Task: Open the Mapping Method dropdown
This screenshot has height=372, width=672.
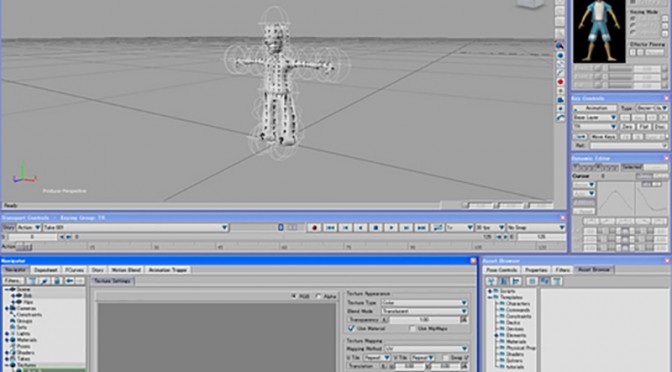Action: click(426, 349)
